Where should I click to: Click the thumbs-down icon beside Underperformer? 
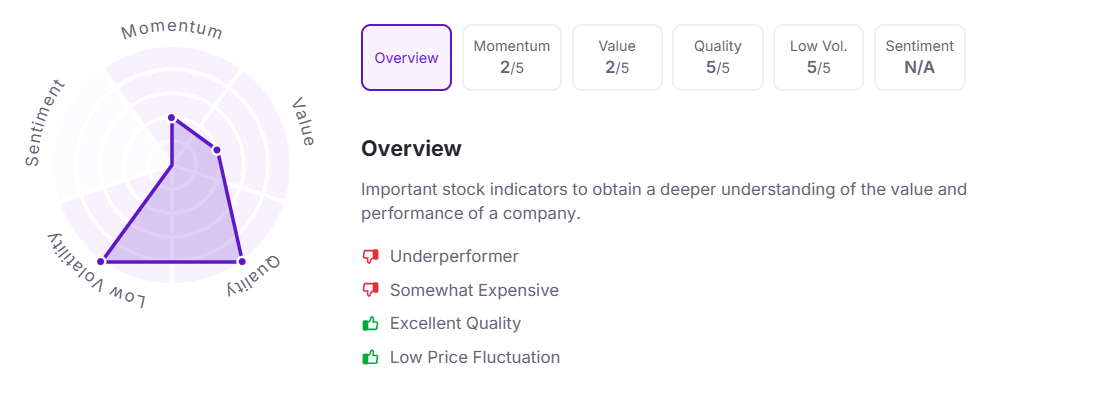click(370, 256)
